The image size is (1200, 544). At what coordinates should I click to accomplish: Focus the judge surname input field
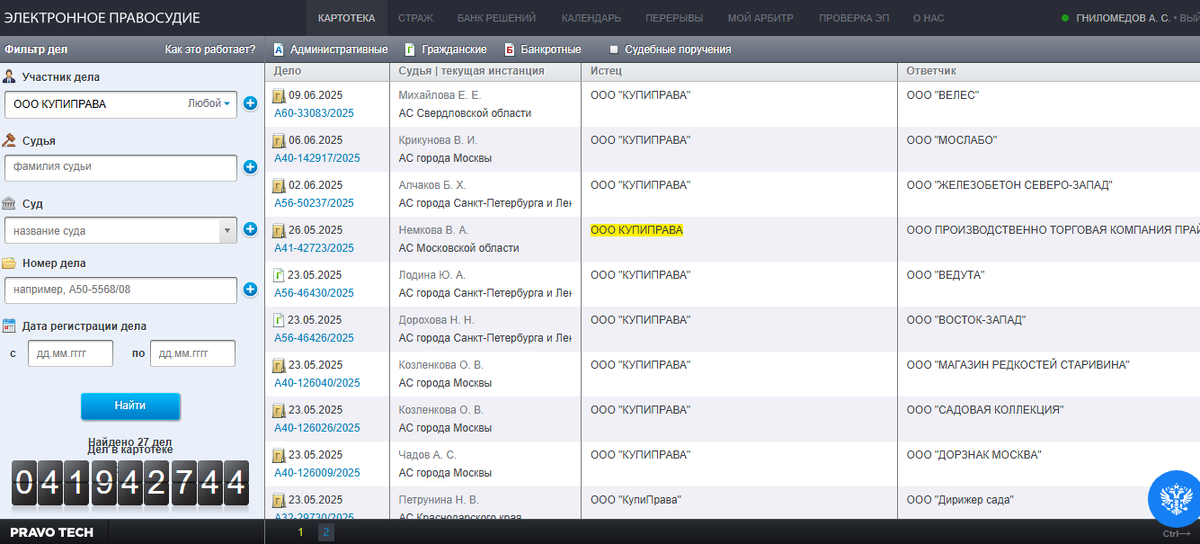click(120, 167)
